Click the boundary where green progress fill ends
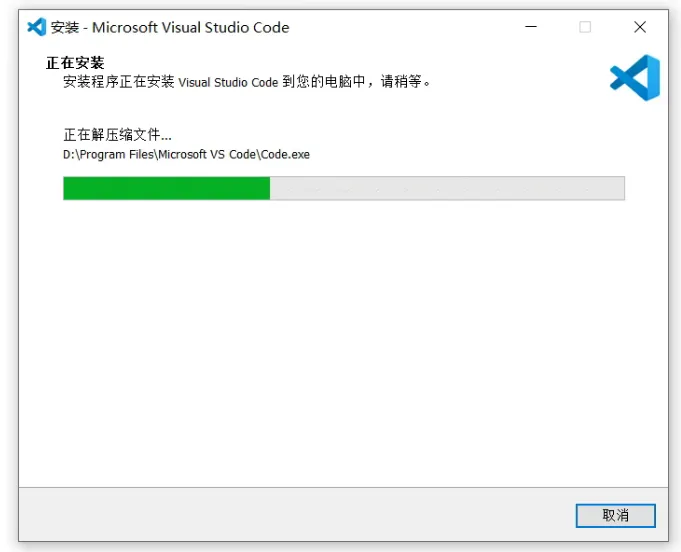Screen dimensions: 681x552 270,188
